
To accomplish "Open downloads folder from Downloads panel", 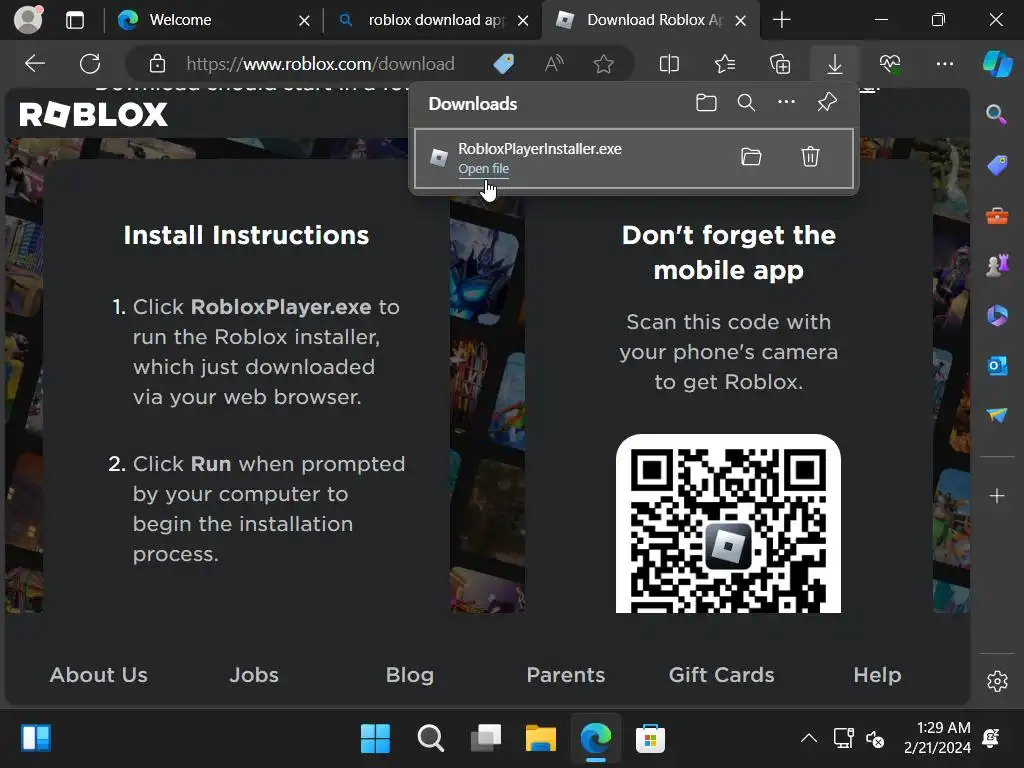I will (x=706, y=103).
